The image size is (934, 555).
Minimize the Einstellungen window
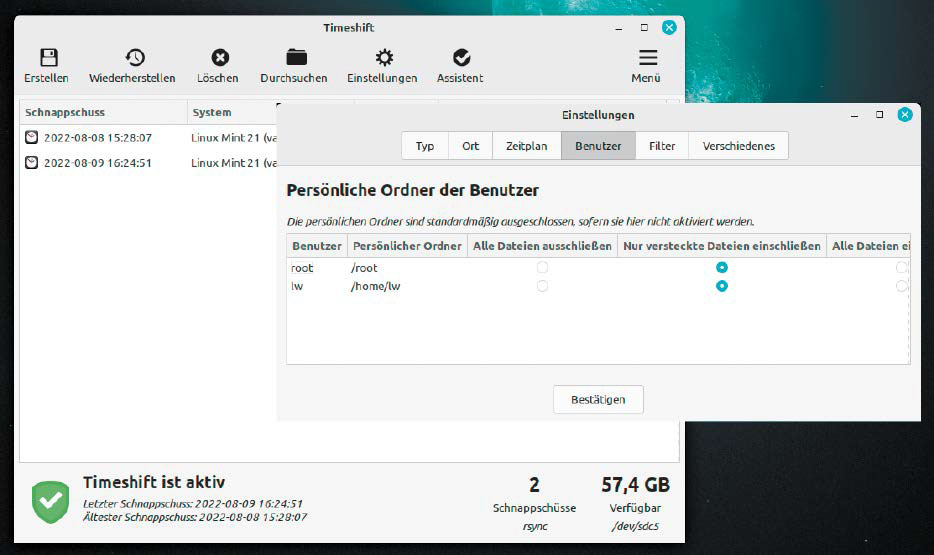pos(854,115)
